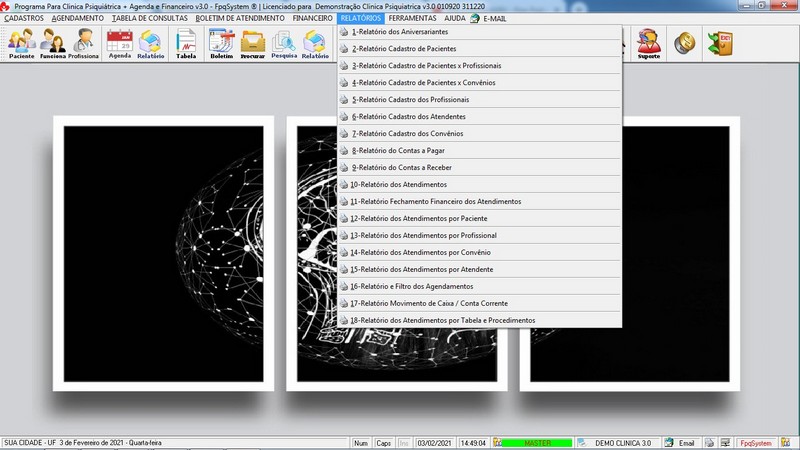Open 9-Relatório do Contas a Receber

click(x=480, y=167)
